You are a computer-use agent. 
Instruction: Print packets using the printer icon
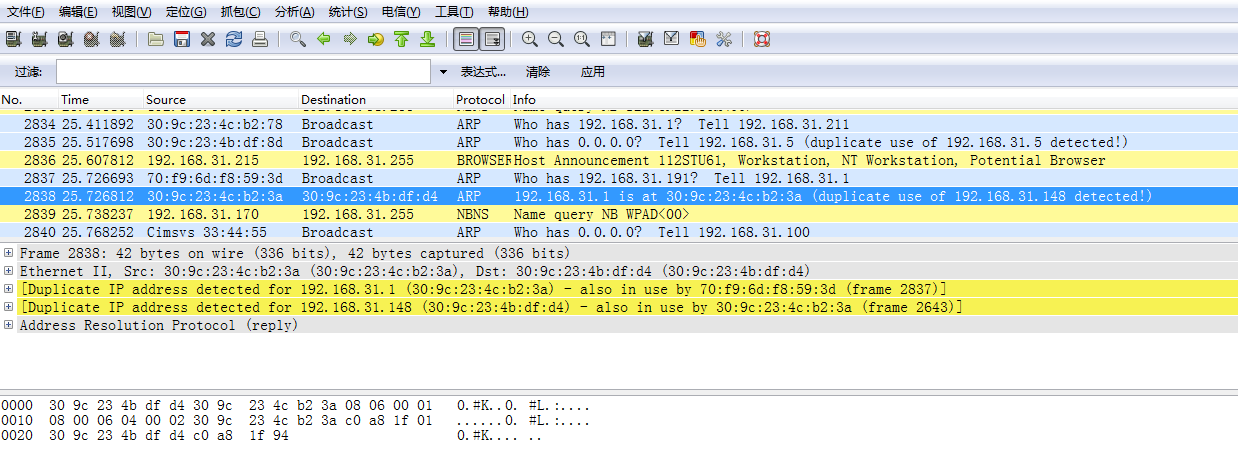click(260, 39)
